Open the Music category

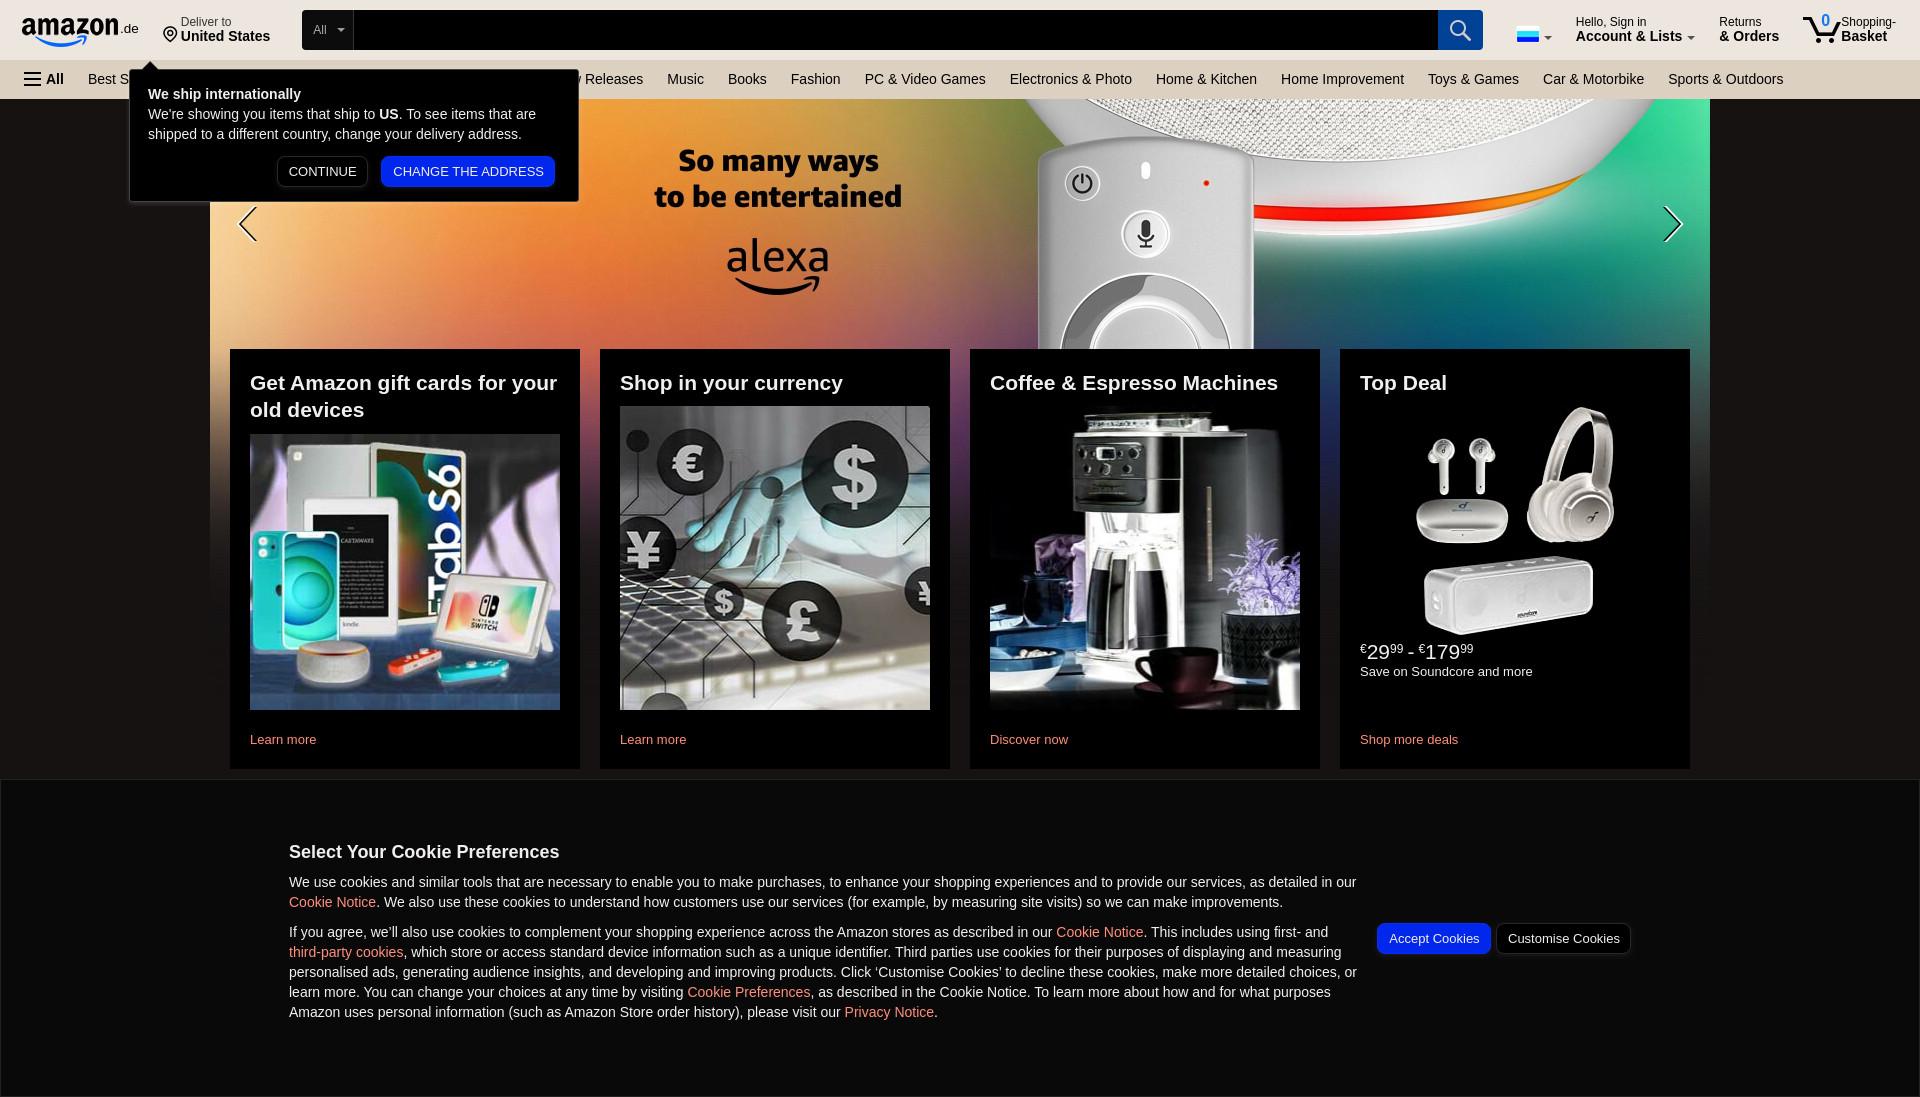(x=685, y=79)
